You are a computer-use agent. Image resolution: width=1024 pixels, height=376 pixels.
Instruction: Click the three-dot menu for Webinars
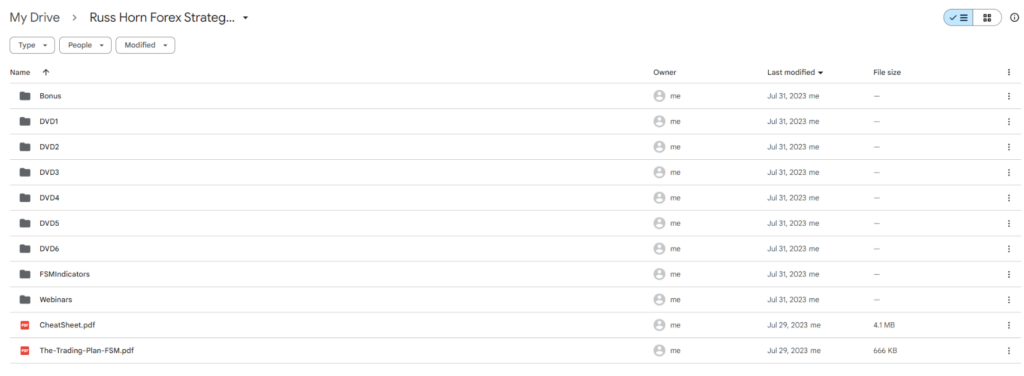point(1009,300)
